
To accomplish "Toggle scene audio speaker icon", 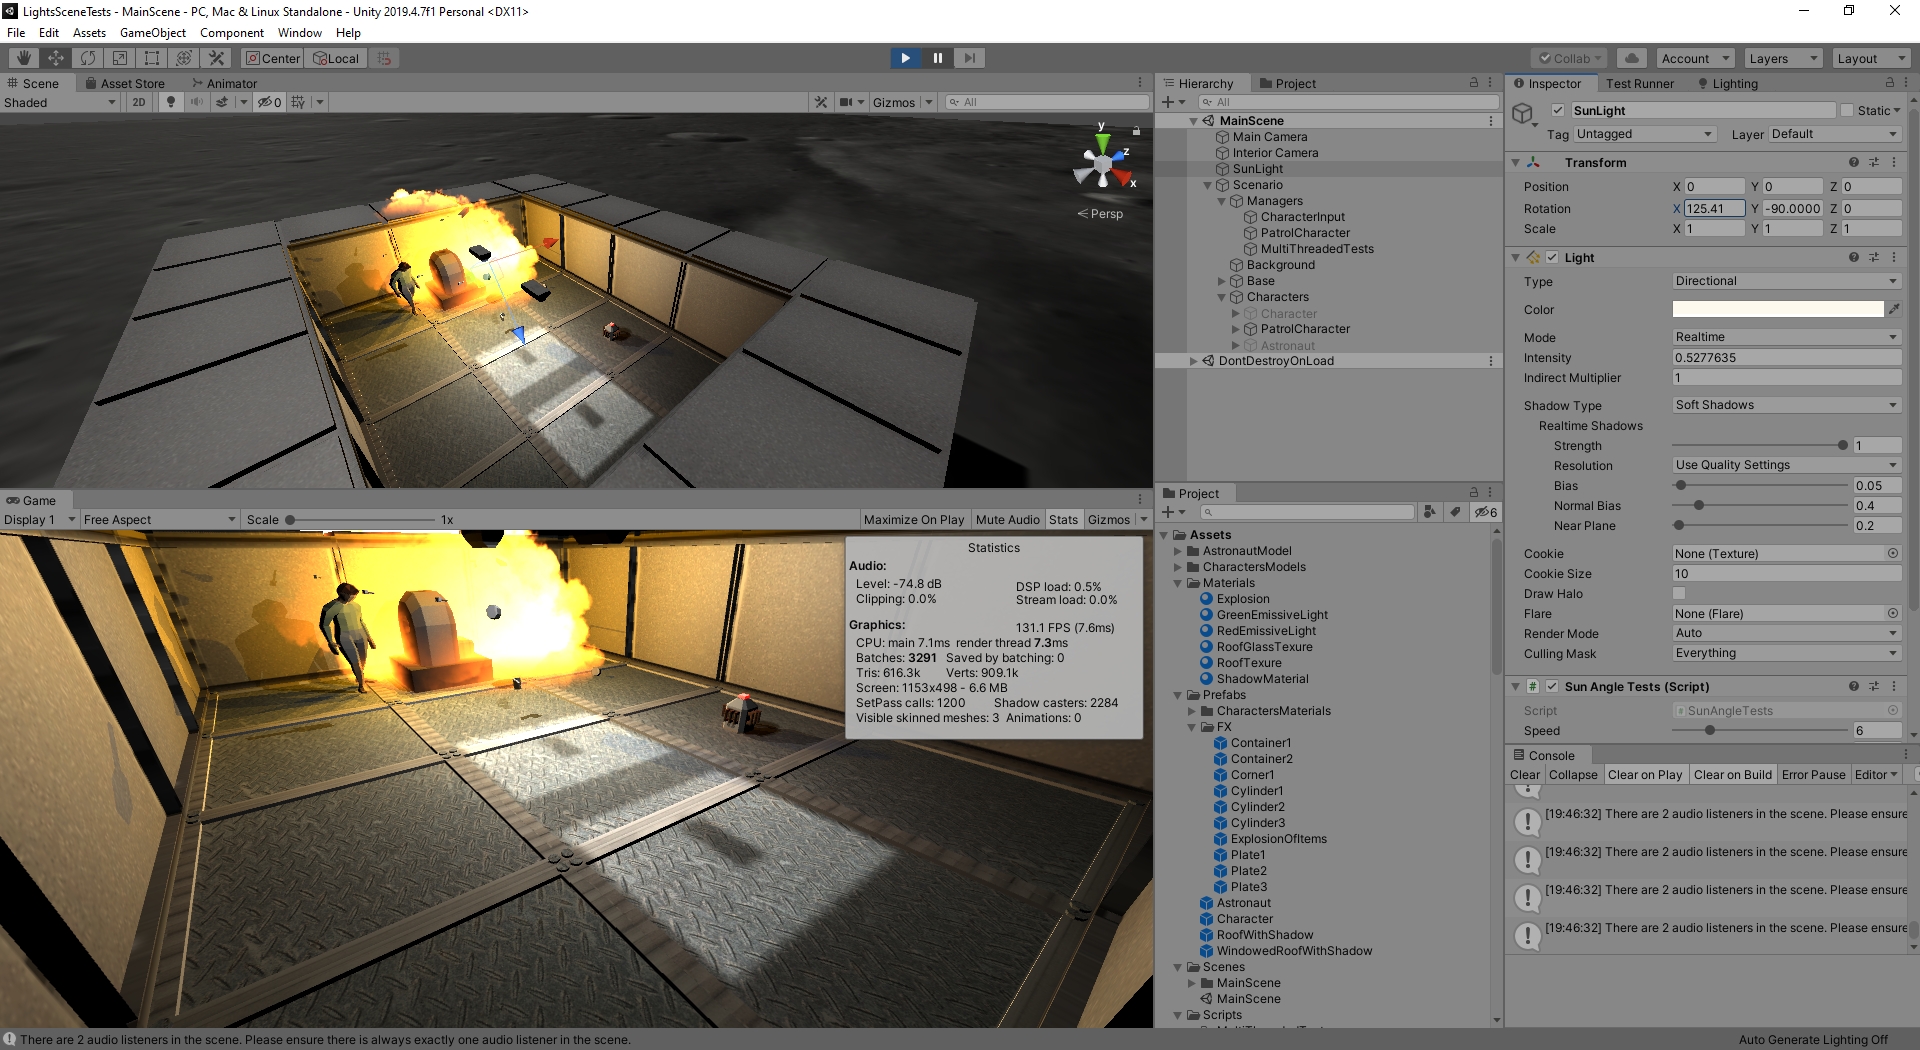I will point(197,102).
